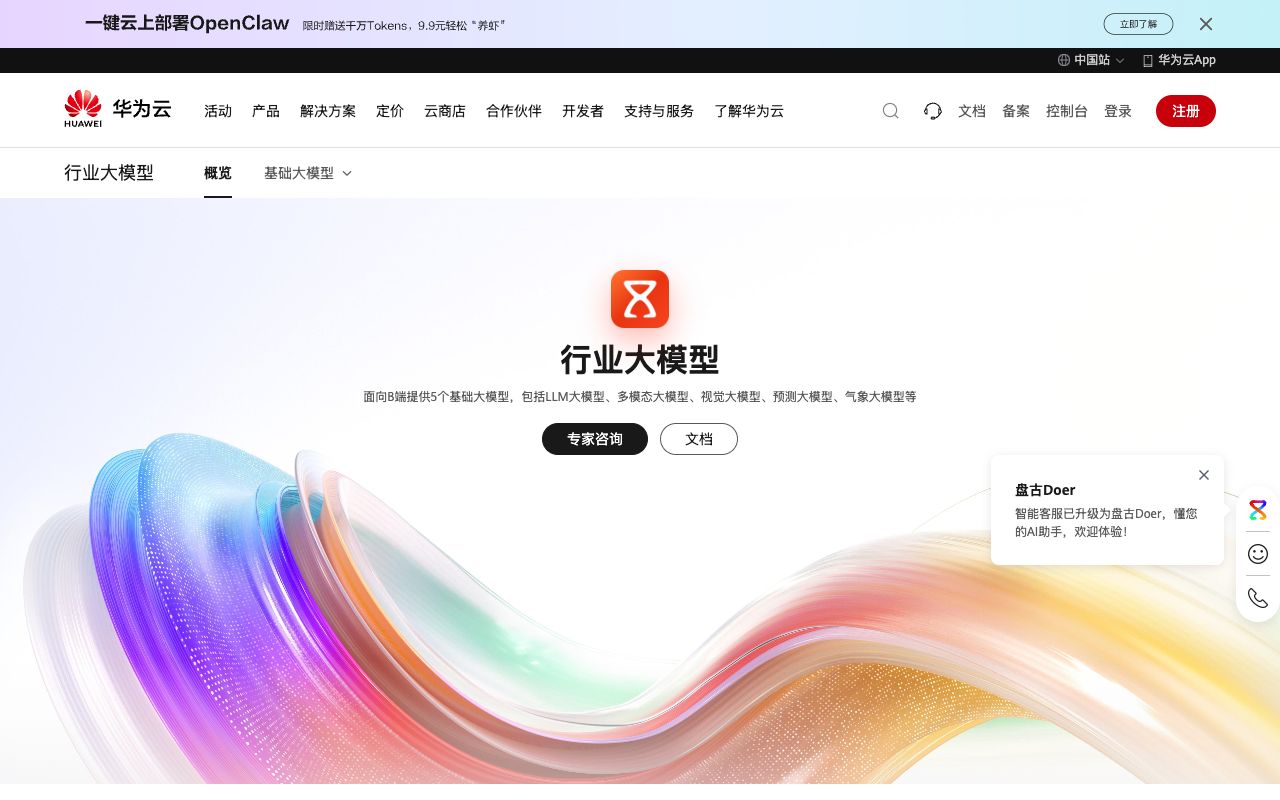The width and height of the screenshot is (1280, 800).
Task: Click the phone contact icon in sidebar
Action: [x=1257, y=598]
